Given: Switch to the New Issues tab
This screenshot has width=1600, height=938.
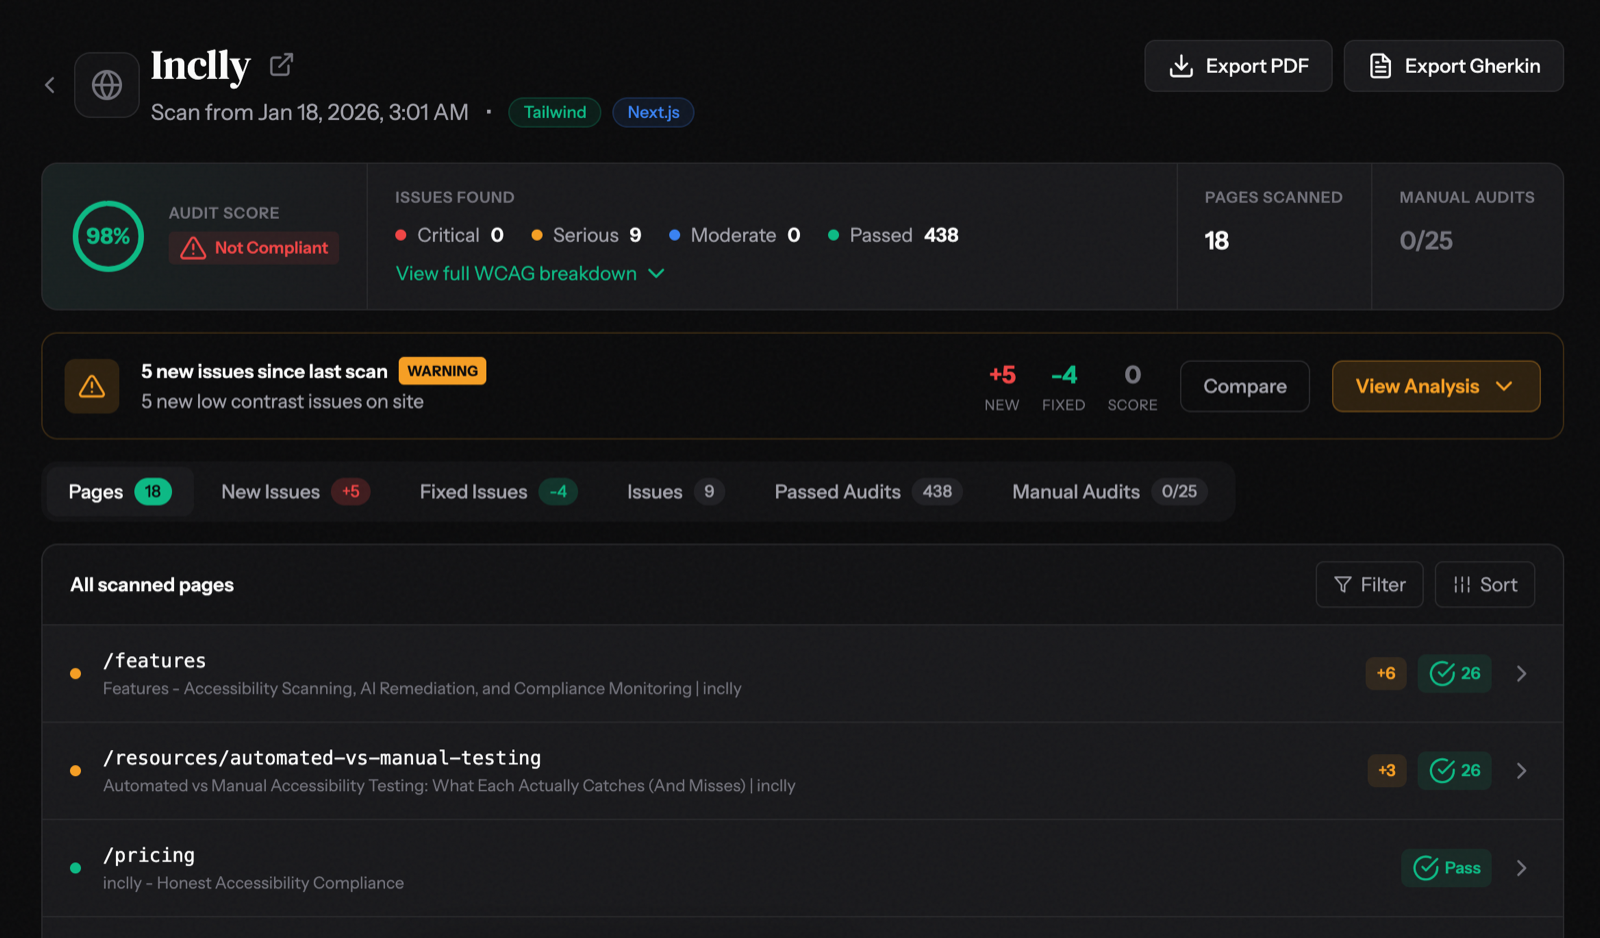Looking at the screenshot, I should (x=293, y=491).
